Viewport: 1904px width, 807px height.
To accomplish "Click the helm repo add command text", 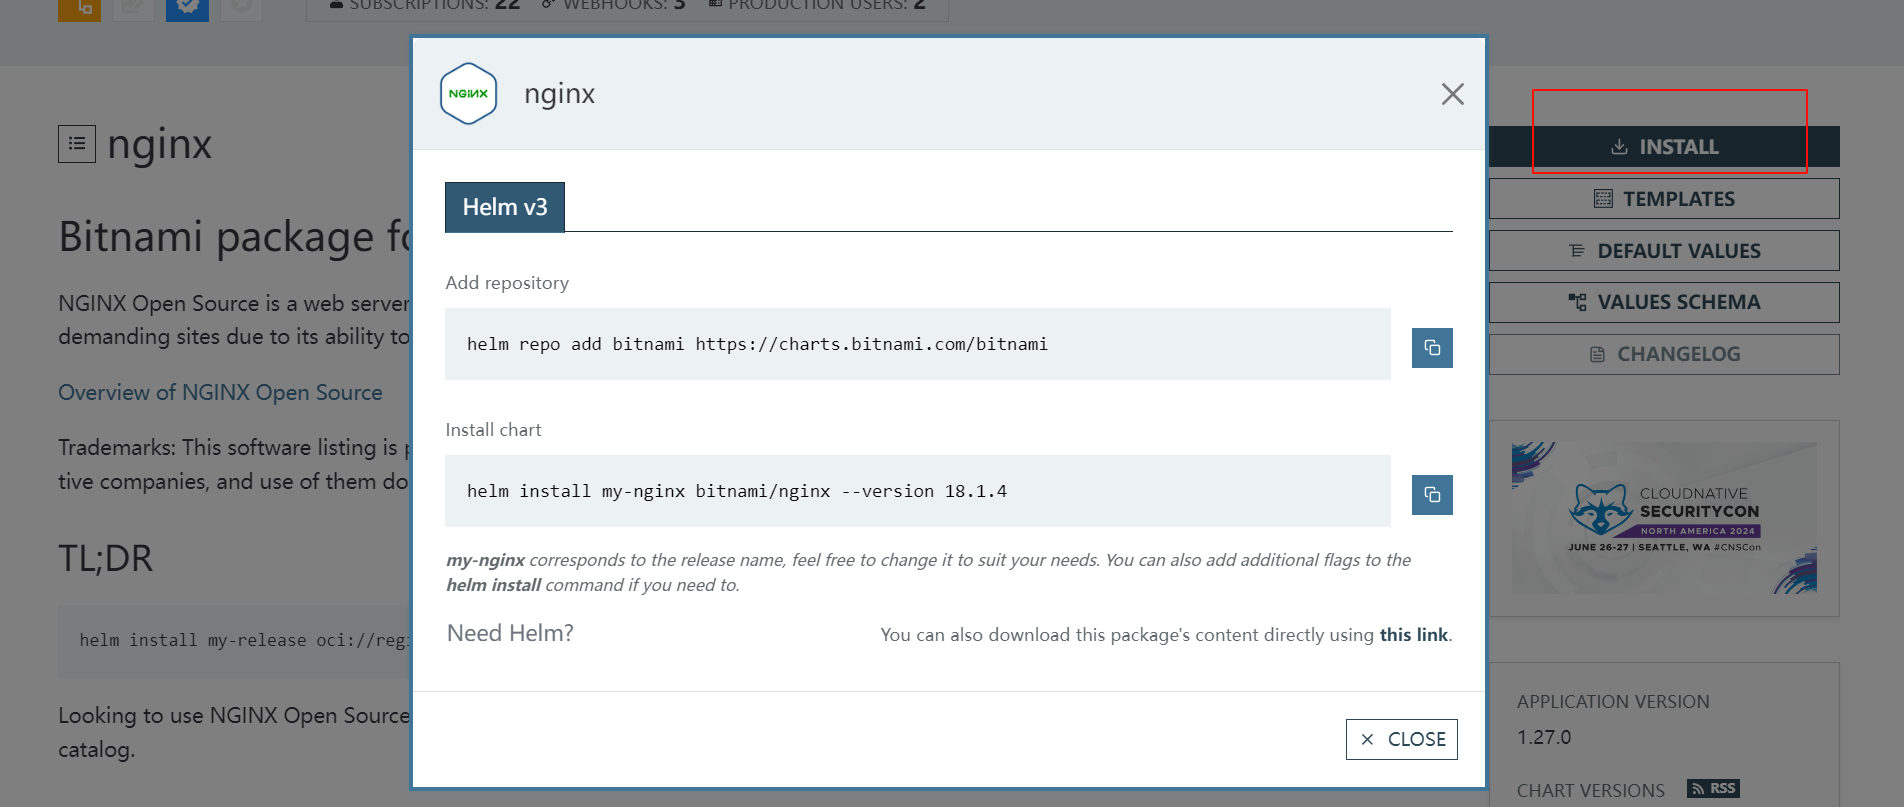I will 757,344.
